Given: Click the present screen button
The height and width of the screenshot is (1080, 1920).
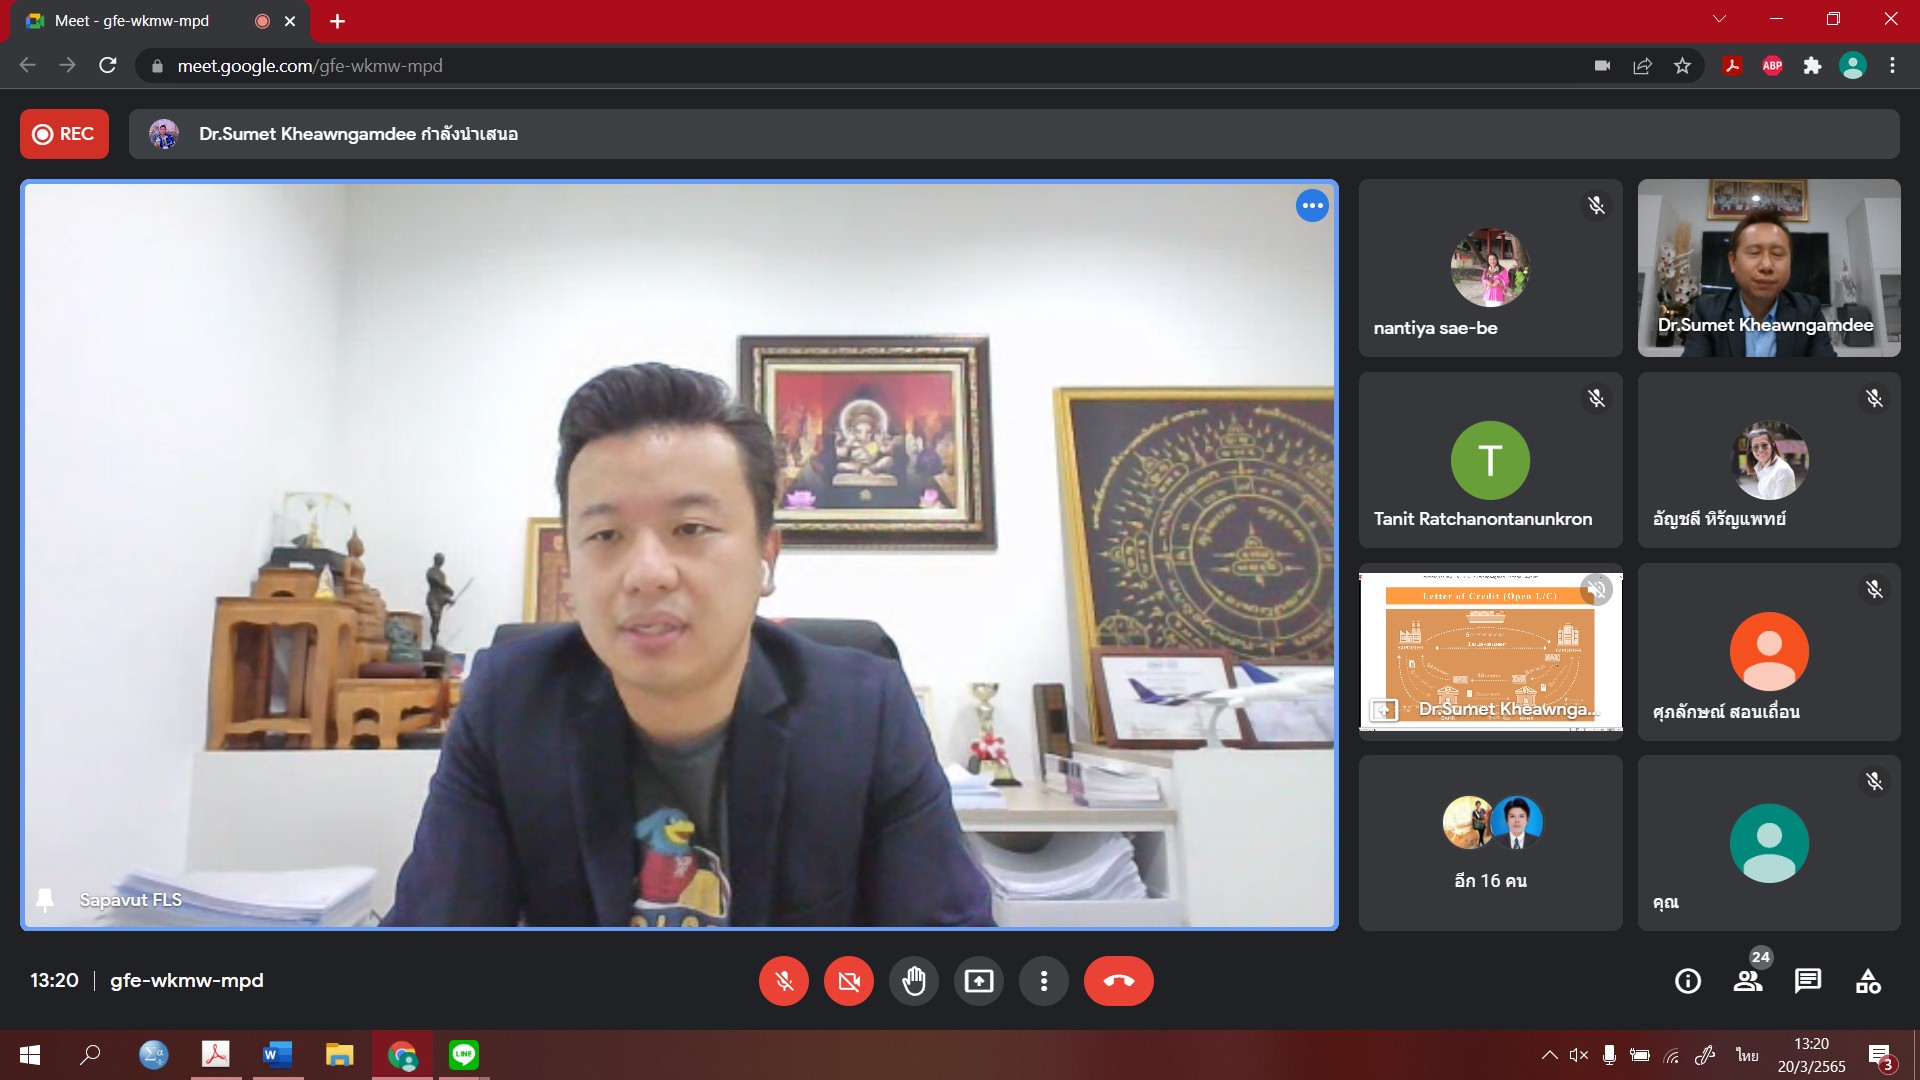Looking at the screenshot, I should pyautogui.click(x=978, y=981).
